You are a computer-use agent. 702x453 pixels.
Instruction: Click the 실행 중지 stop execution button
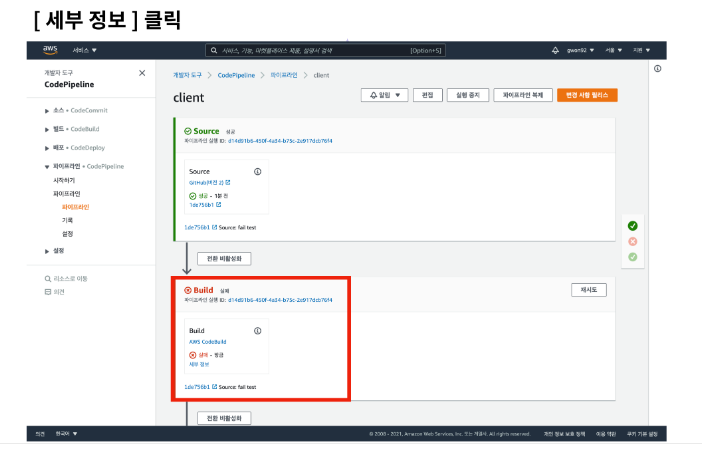coord(467,95)
